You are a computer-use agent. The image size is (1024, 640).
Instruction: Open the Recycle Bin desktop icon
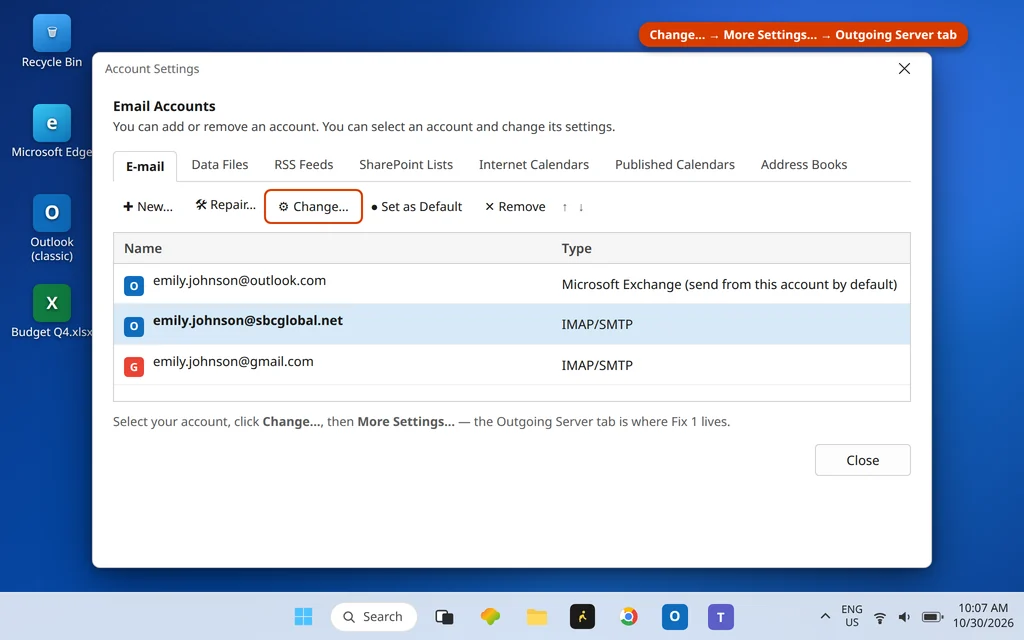click(52, 42)
